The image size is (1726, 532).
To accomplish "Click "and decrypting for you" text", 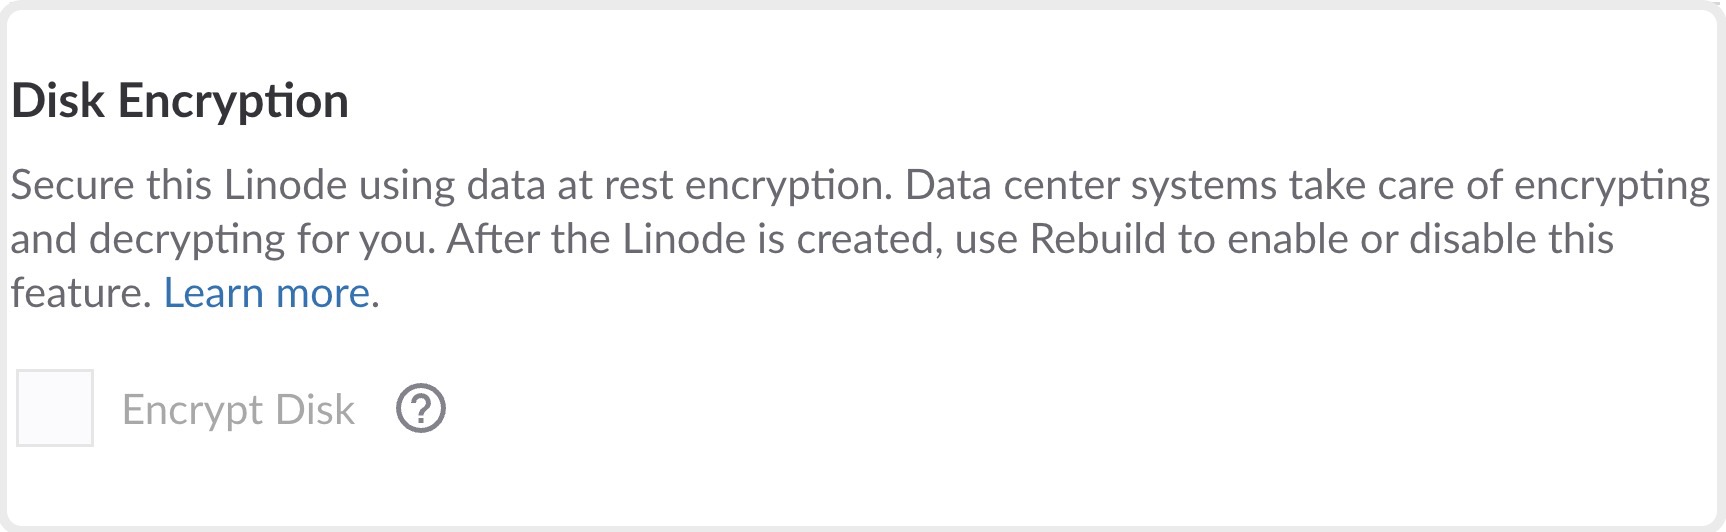I will 222,239.
